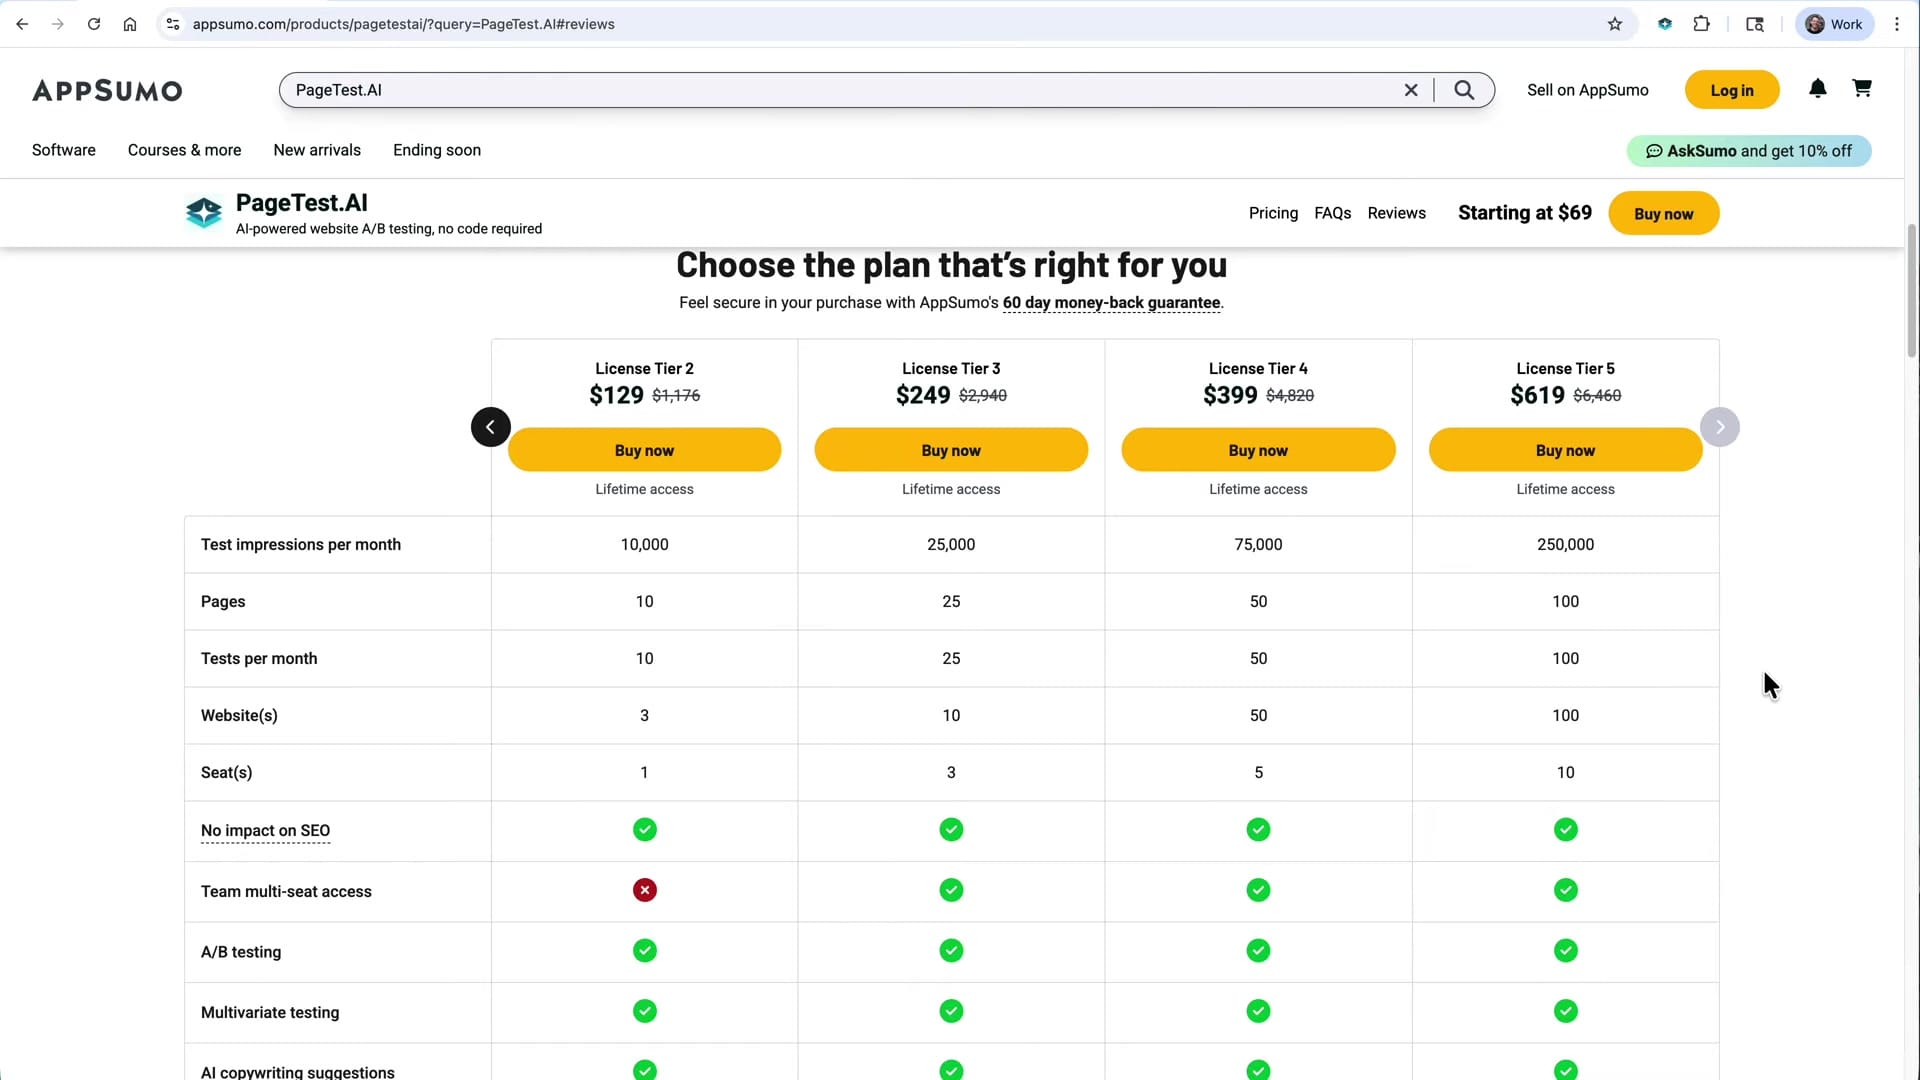Reload the page with the refresh icon

click(x=94, y=24)
